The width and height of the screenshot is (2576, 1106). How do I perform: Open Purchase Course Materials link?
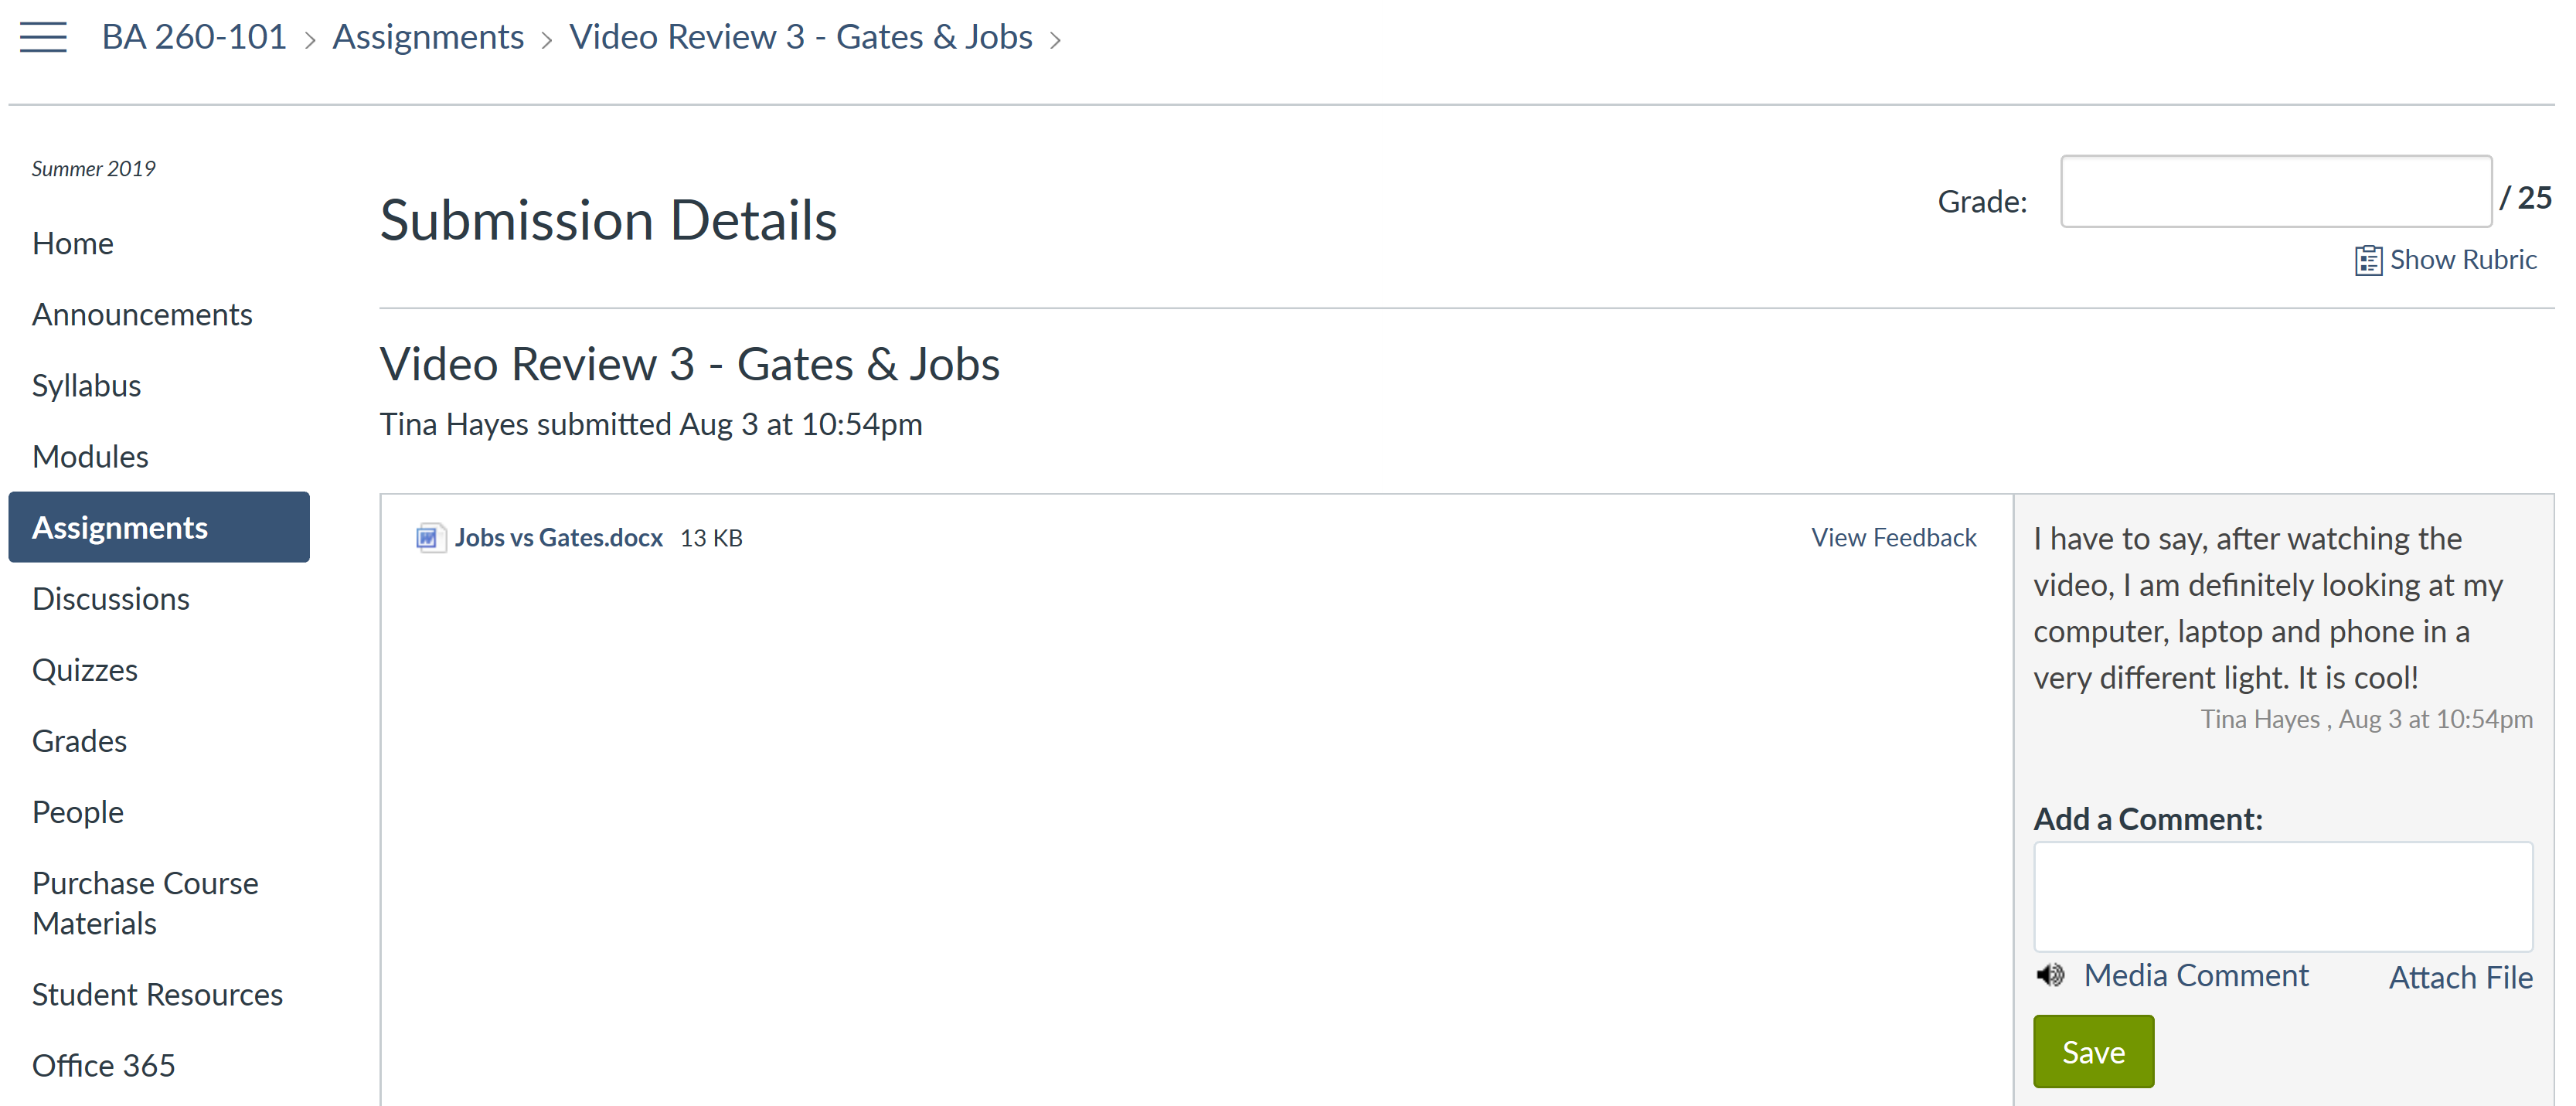(x=145, y=903)
